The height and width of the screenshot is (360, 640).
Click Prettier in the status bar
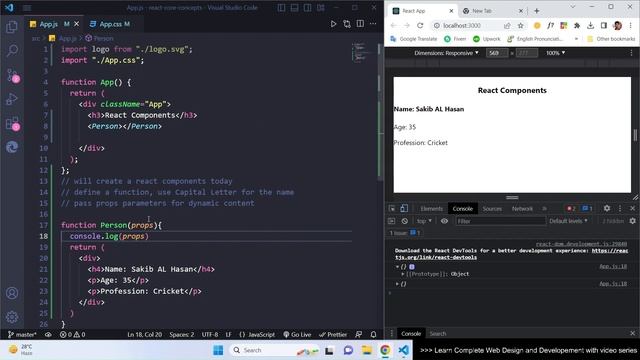333,334
